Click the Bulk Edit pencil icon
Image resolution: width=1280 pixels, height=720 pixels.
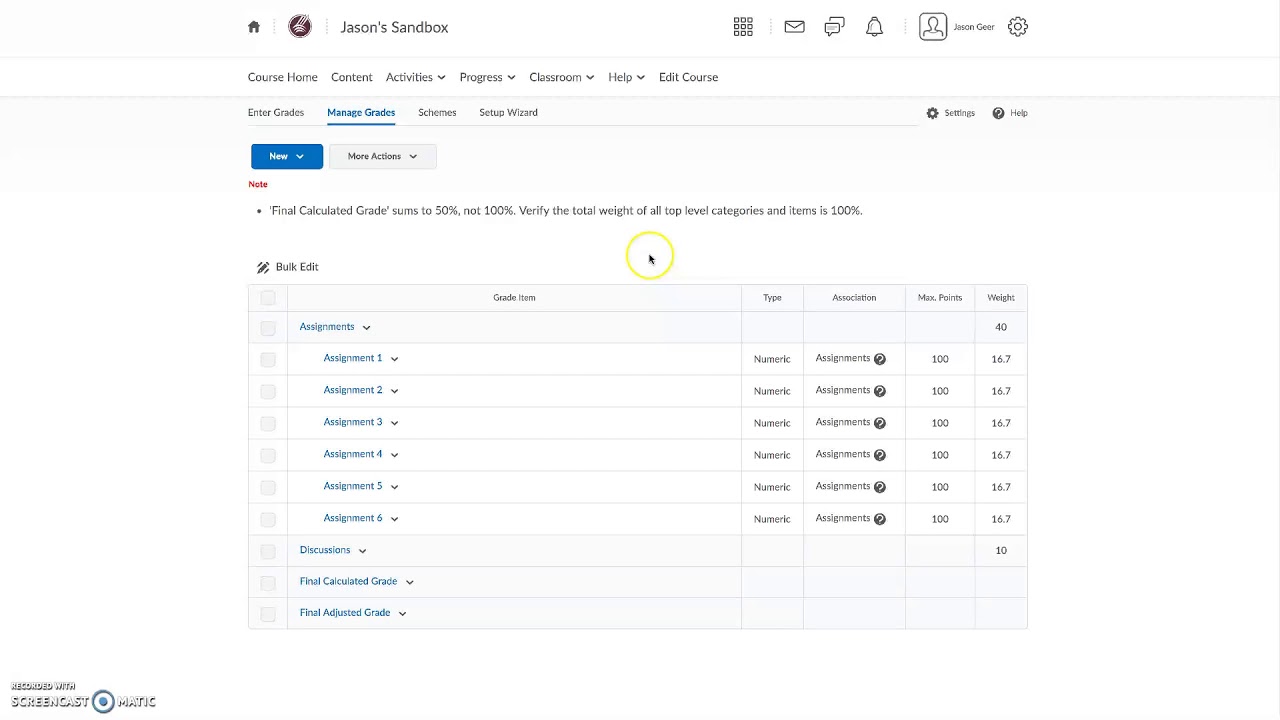pyautogui.click(x=263, y=267)
